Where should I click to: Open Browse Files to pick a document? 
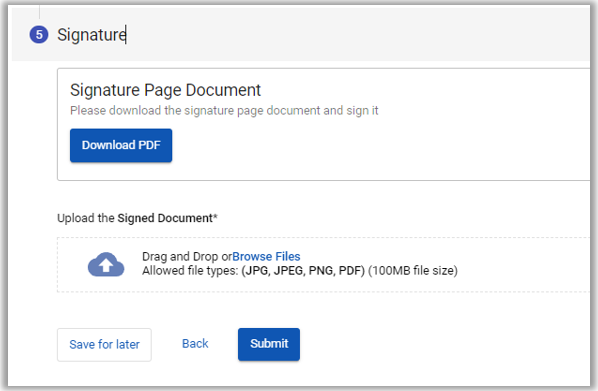point(266,256)
